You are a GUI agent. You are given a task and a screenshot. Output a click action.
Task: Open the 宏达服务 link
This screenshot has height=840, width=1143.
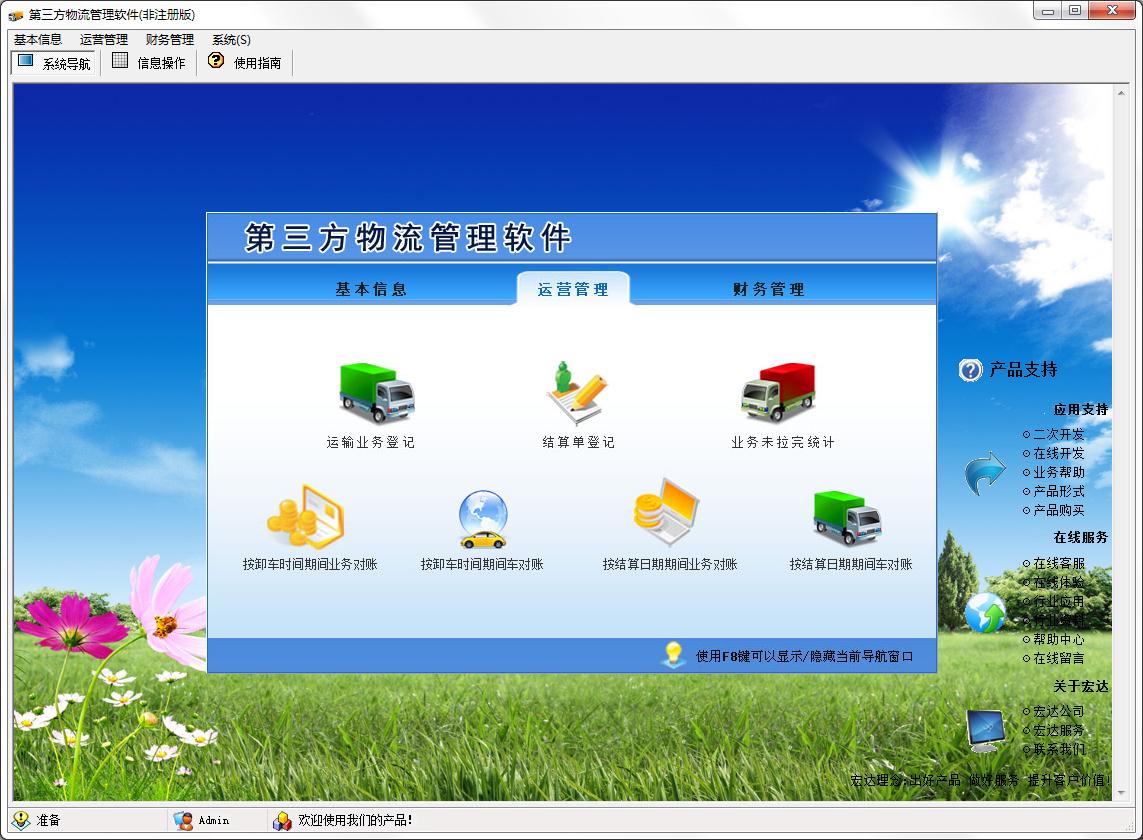[1058, 729]
